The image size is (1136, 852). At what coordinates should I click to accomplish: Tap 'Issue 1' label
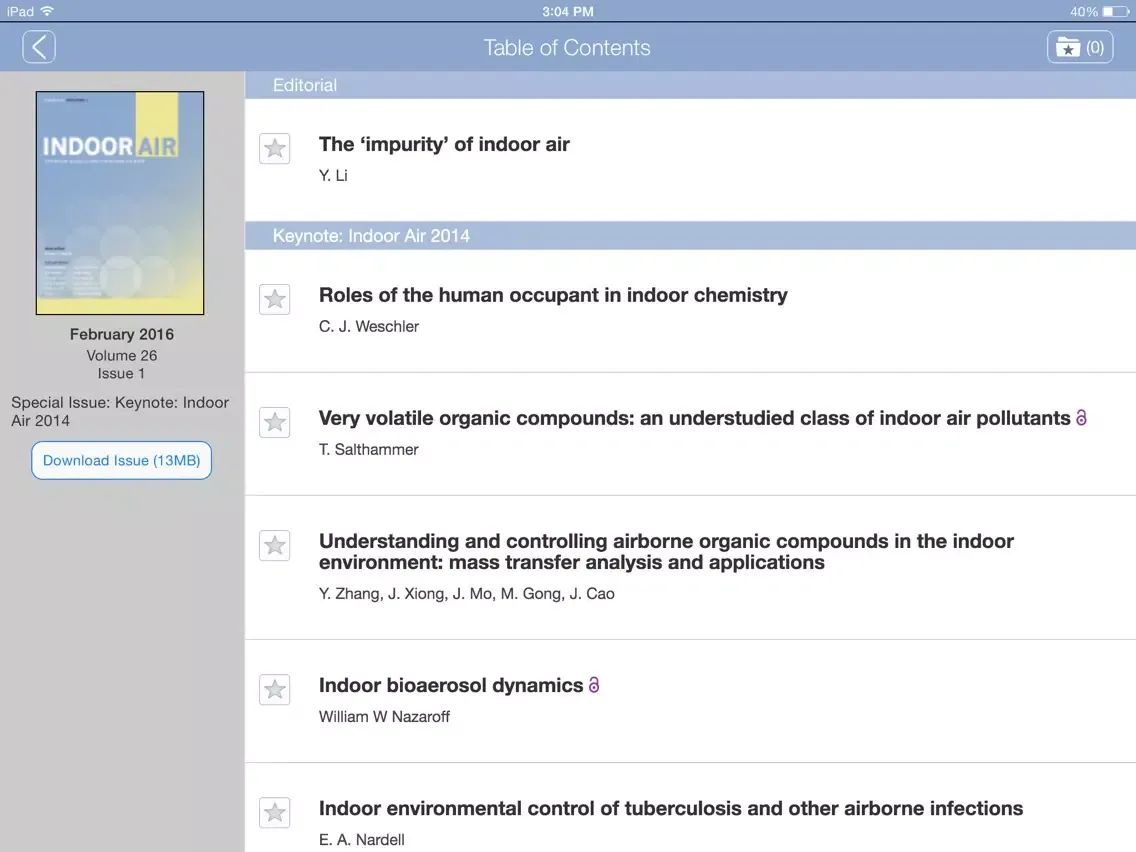122,374
